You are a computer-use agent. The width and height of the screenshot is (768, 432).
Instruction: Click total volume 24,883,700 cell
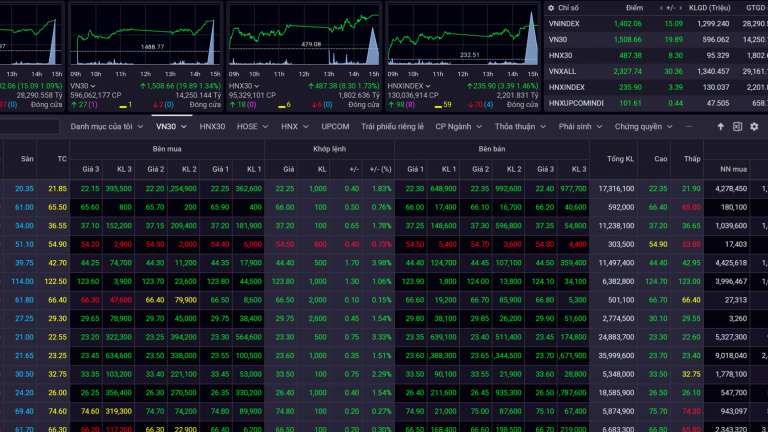(x=616, y=337)
